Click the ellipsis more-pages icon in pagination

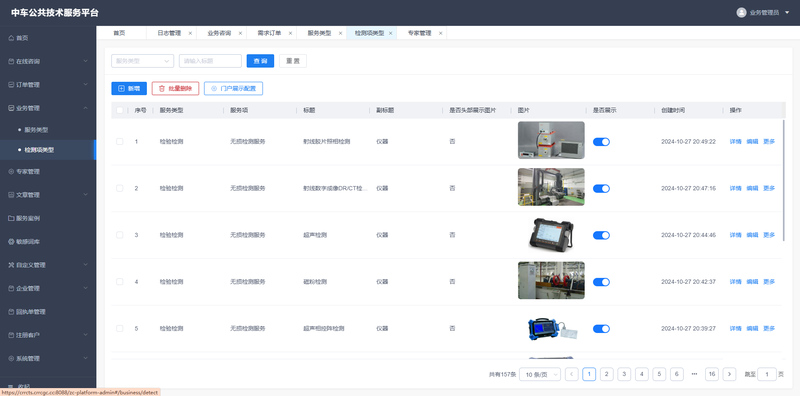pyautogui.click(x=694, y=374)
